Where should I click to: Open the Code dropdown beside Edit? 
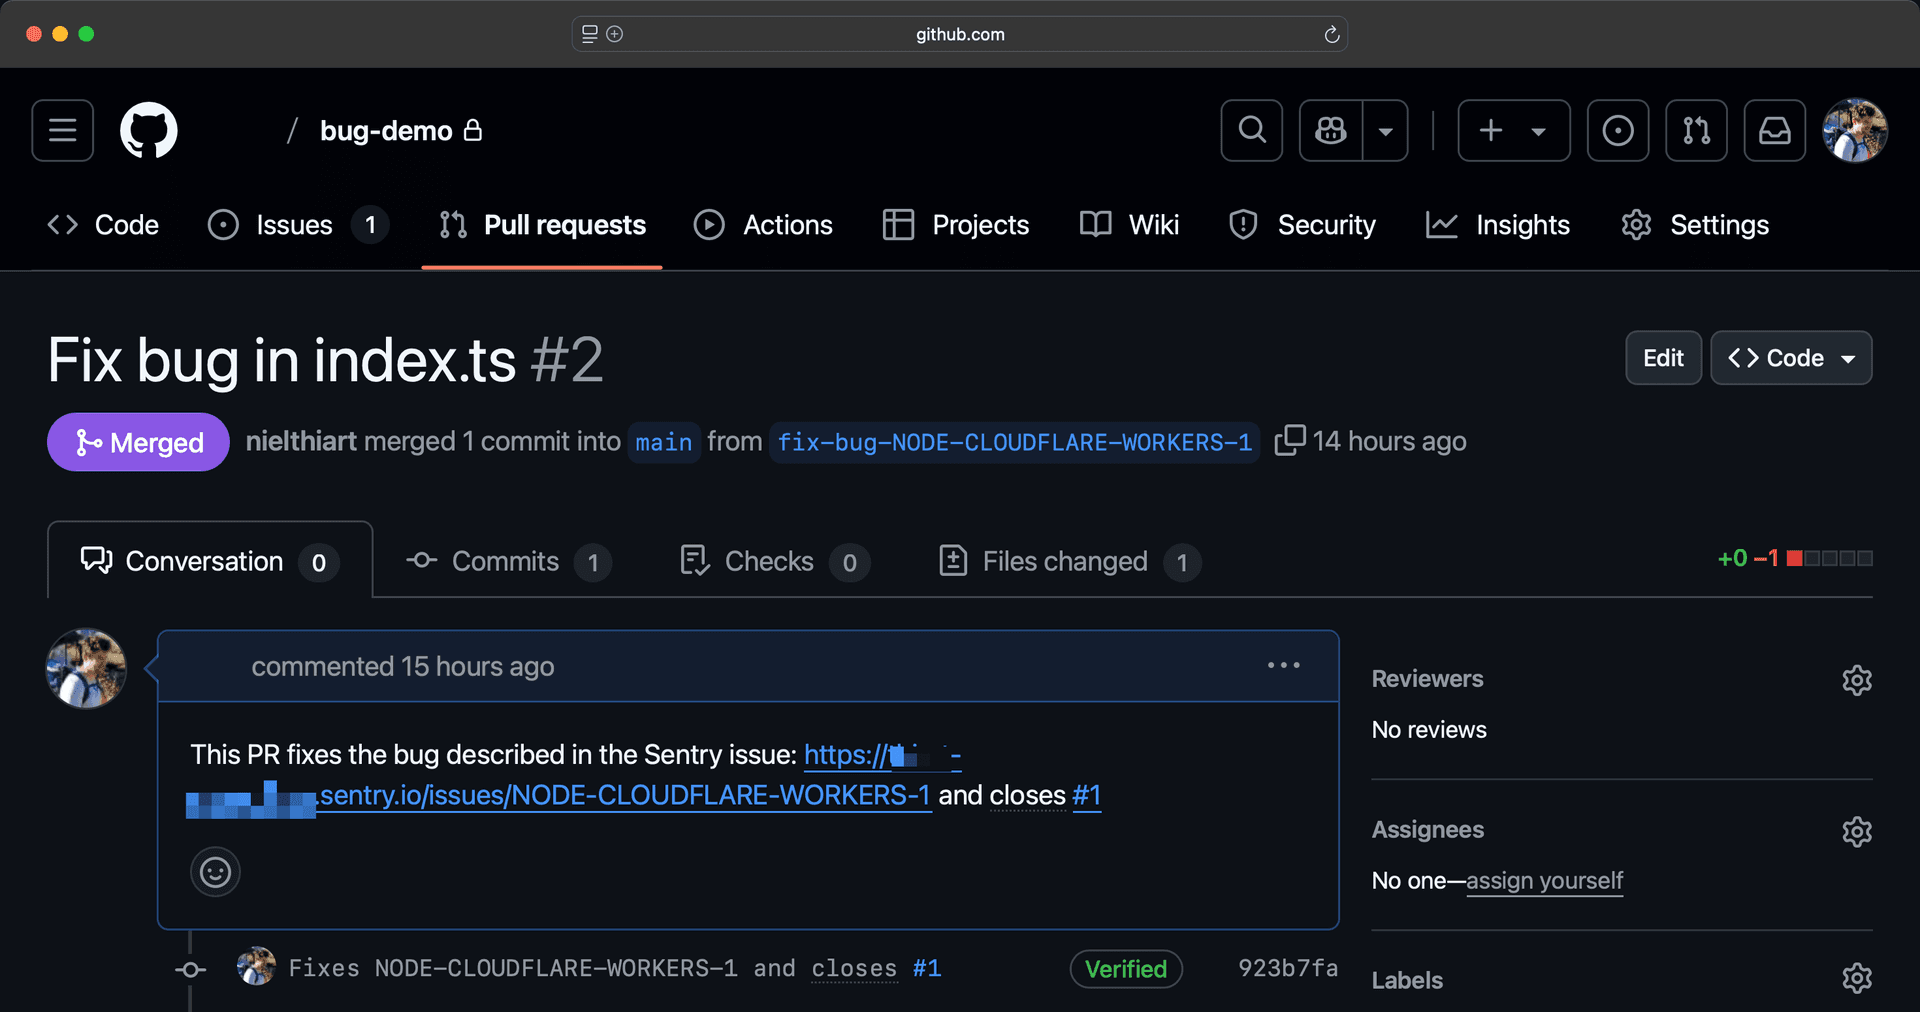(x=1790, y=357)
